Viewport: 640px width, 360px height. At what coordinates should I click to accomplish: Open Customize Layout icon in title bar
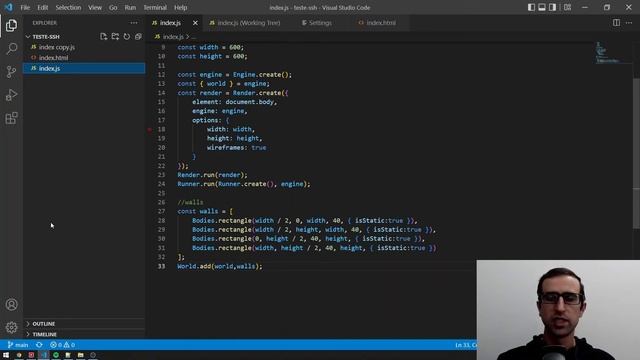[x=567, y=7]
